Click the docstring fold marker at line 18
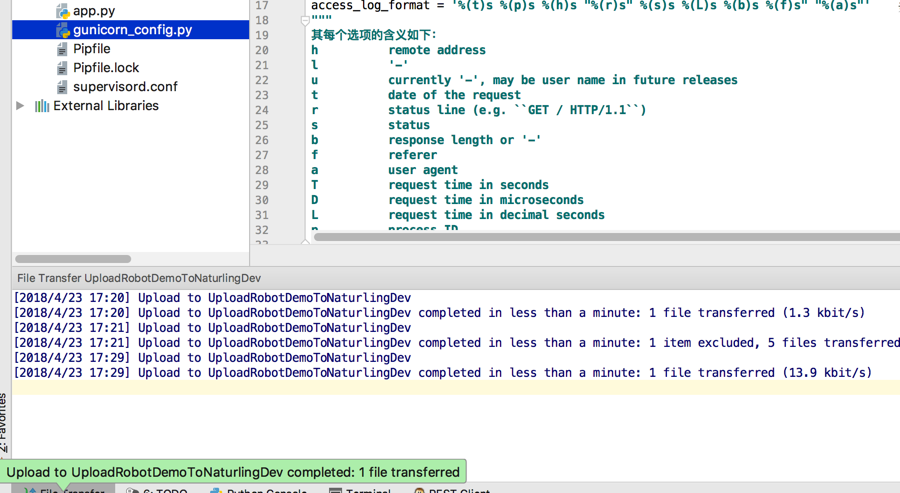 click(305, 21)
